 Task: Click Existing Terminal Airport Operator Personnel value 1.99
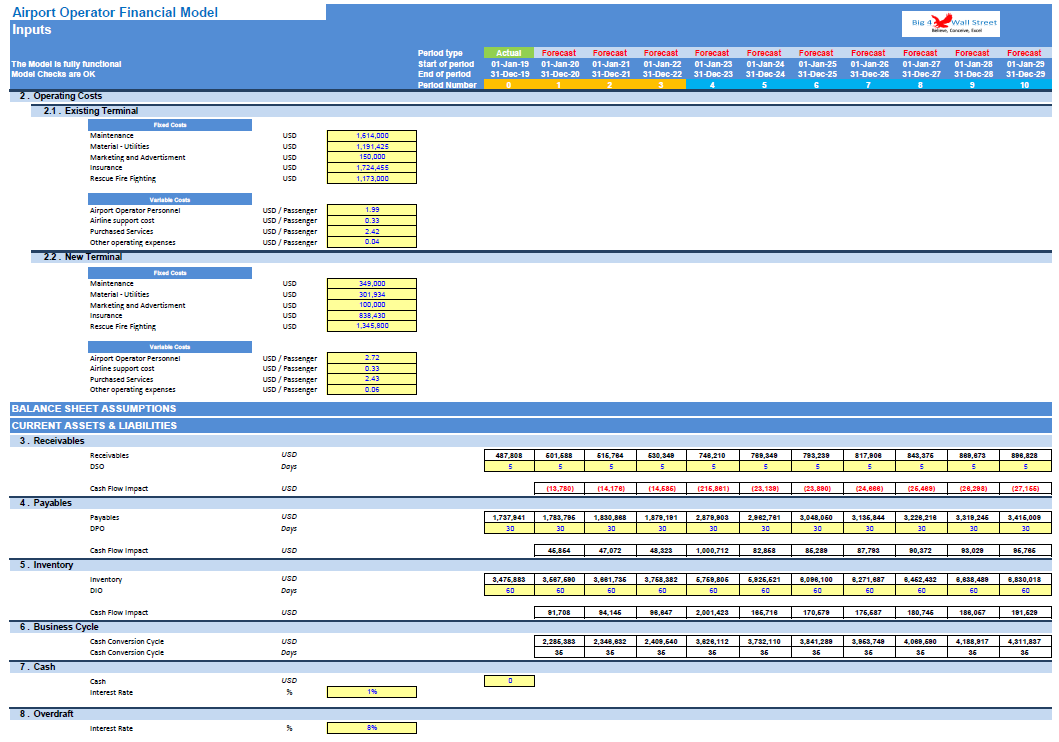point(371,210)
